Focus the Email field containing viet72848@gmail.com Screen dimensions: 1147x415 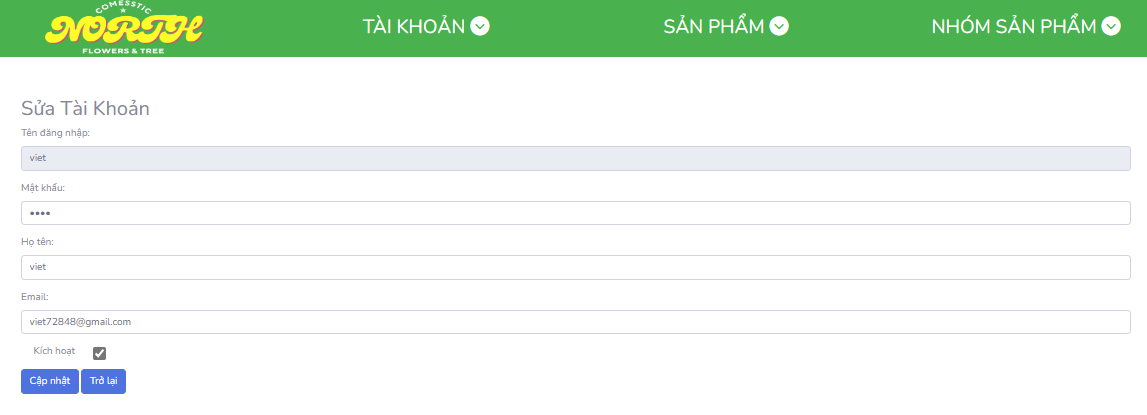point(576,321)
